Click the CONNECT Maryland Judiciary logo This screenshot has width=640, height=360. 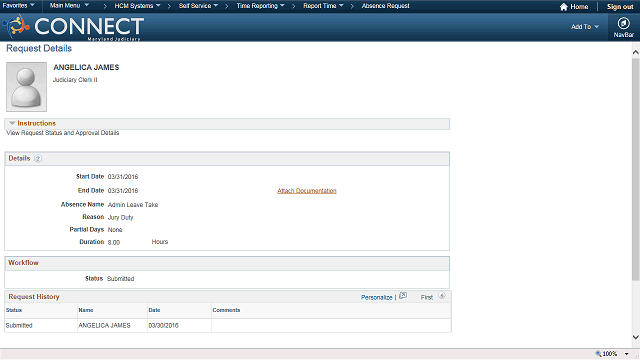tap(73, 27)
